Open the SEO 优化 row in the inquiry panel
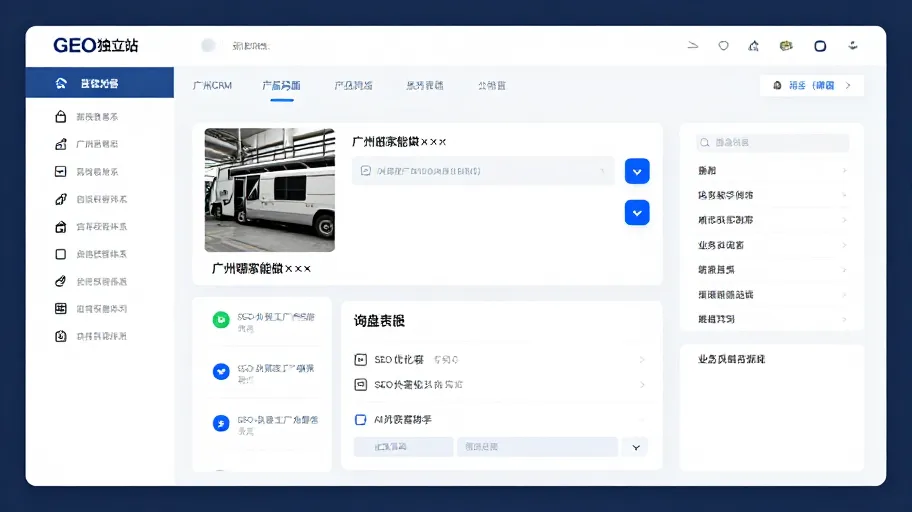 point(500,360)
